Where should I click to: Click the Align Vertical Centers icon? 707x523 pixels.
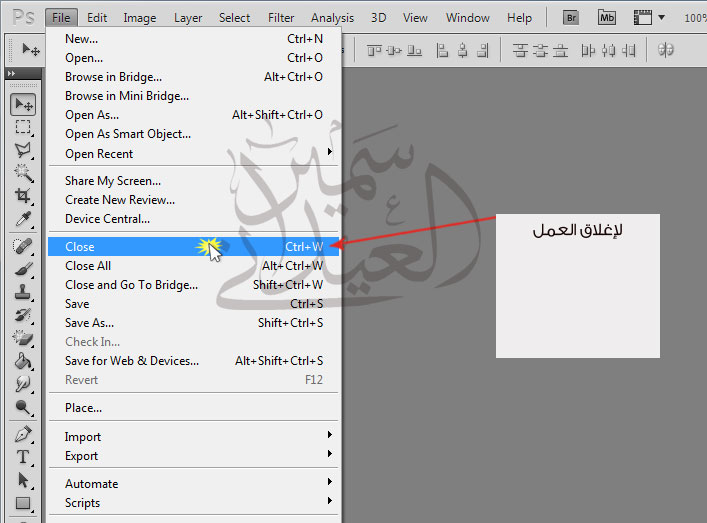point(394,50)
